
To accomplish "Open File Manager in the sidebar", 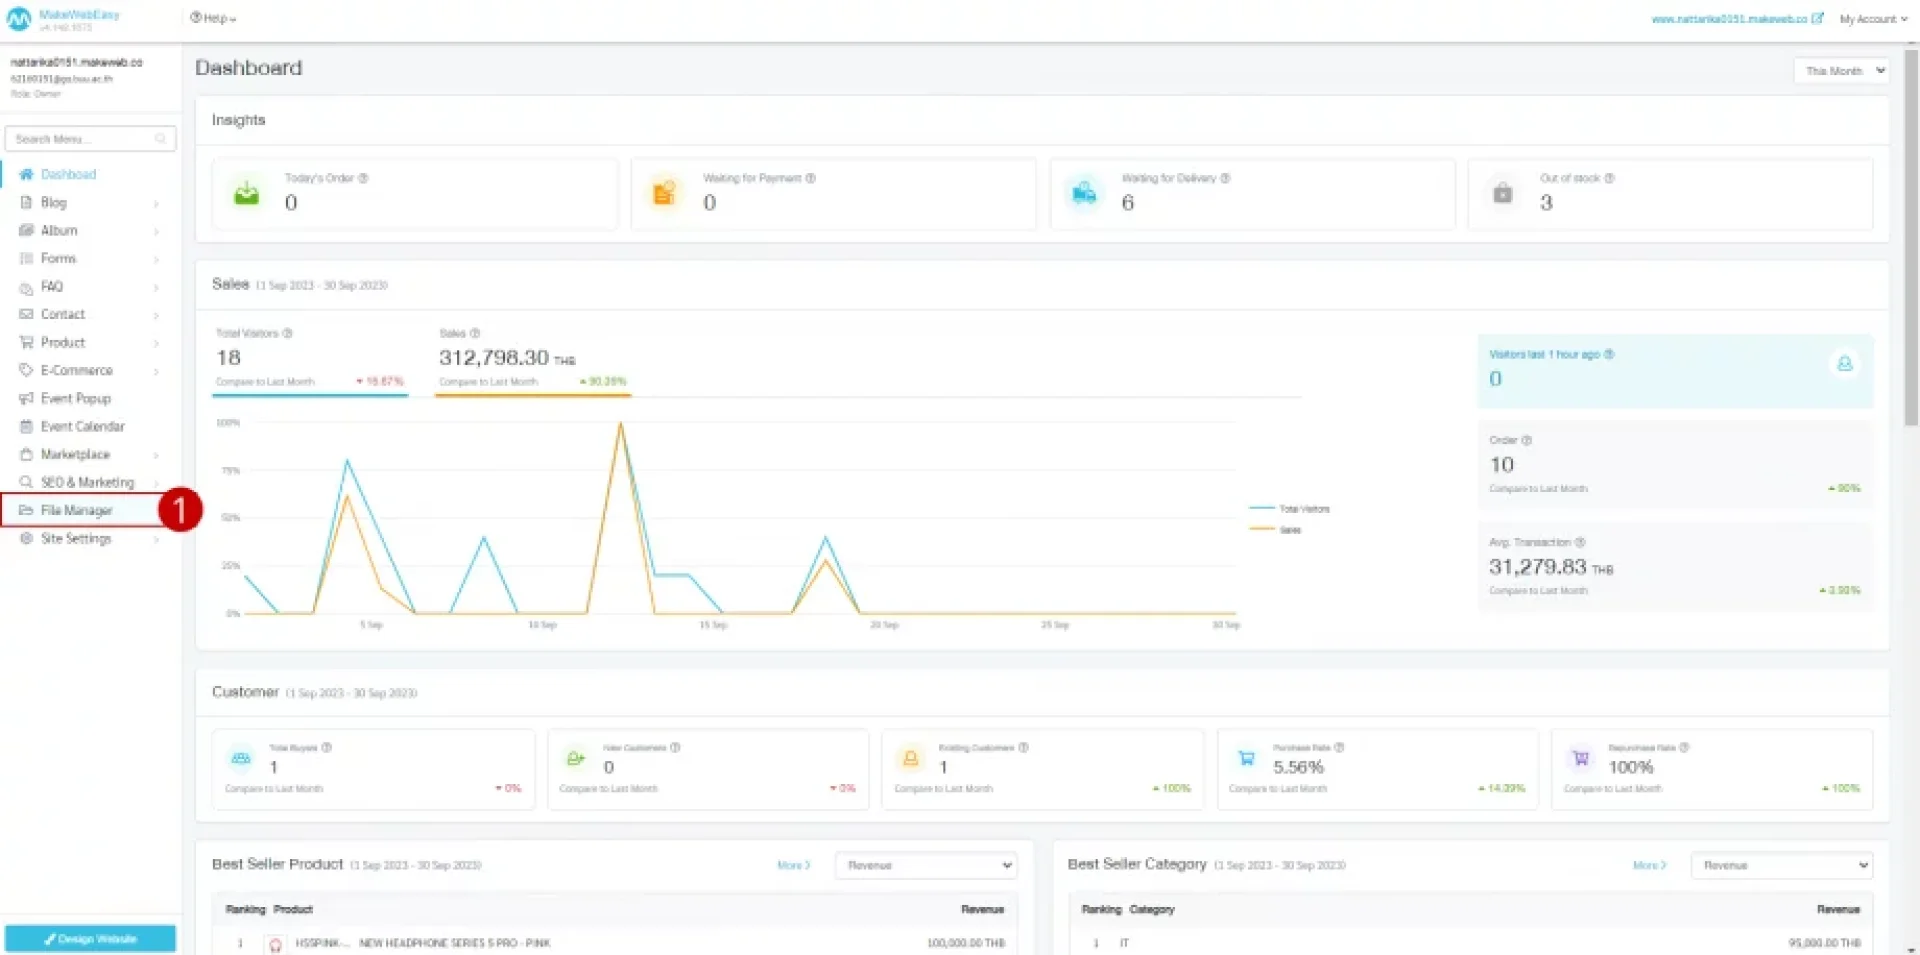I will (77, 510).
